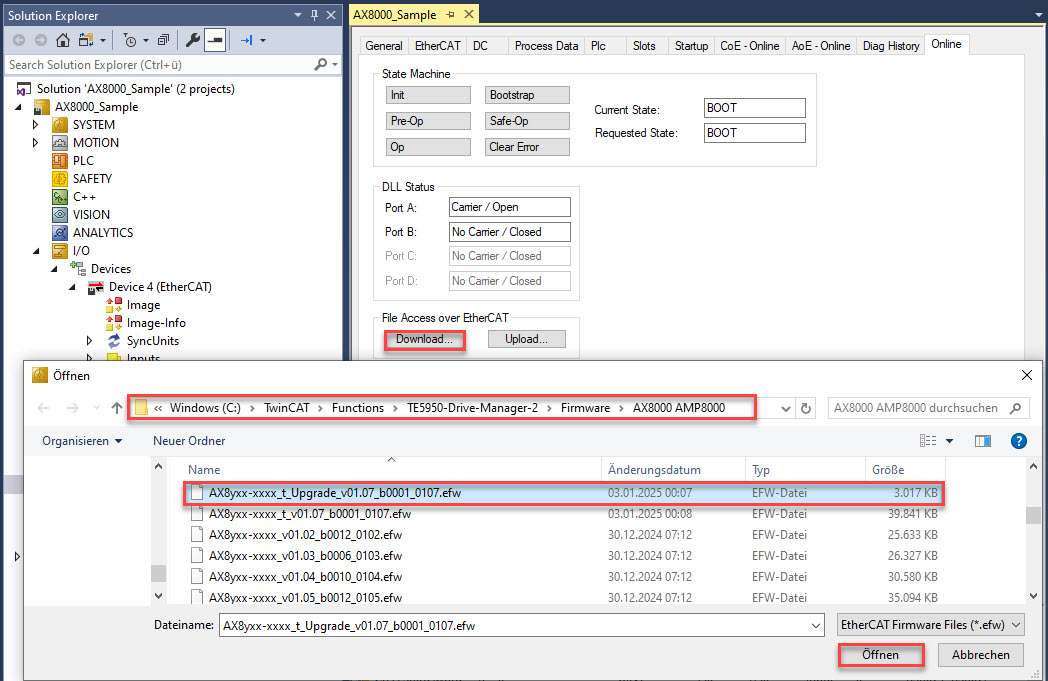Viewport: 1048px width, 681px height.
Task: Click the Bootstrap state button
Action: [527, 95]
